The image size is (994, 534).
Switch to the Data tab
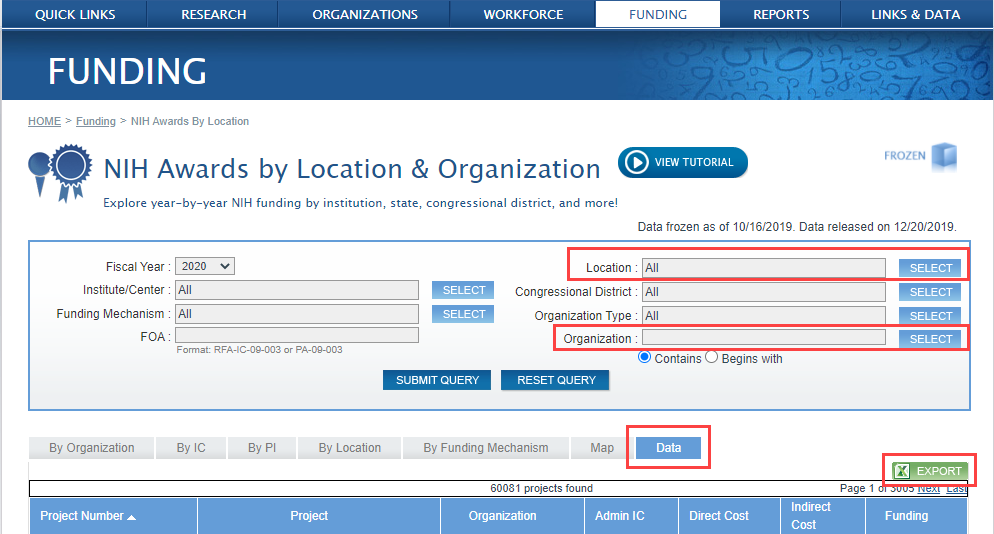[x=668, y=447]
